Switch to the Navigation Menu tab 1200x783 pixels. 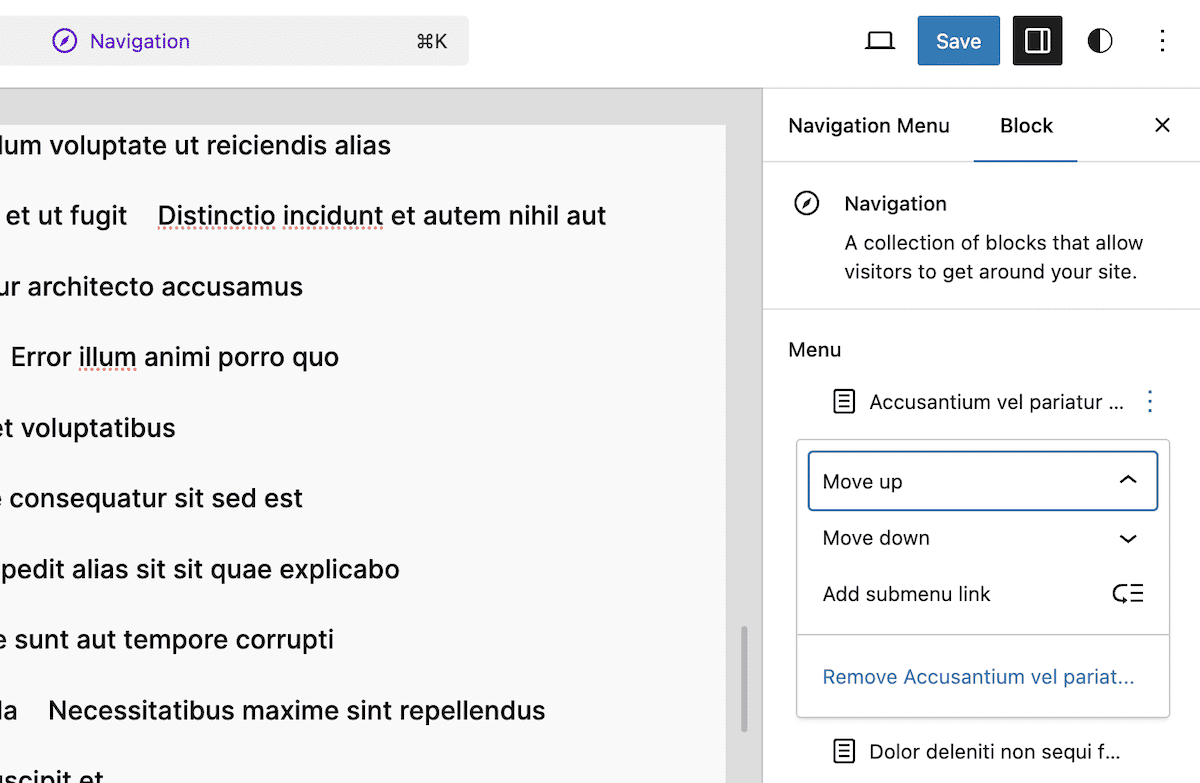coord(868,126)
